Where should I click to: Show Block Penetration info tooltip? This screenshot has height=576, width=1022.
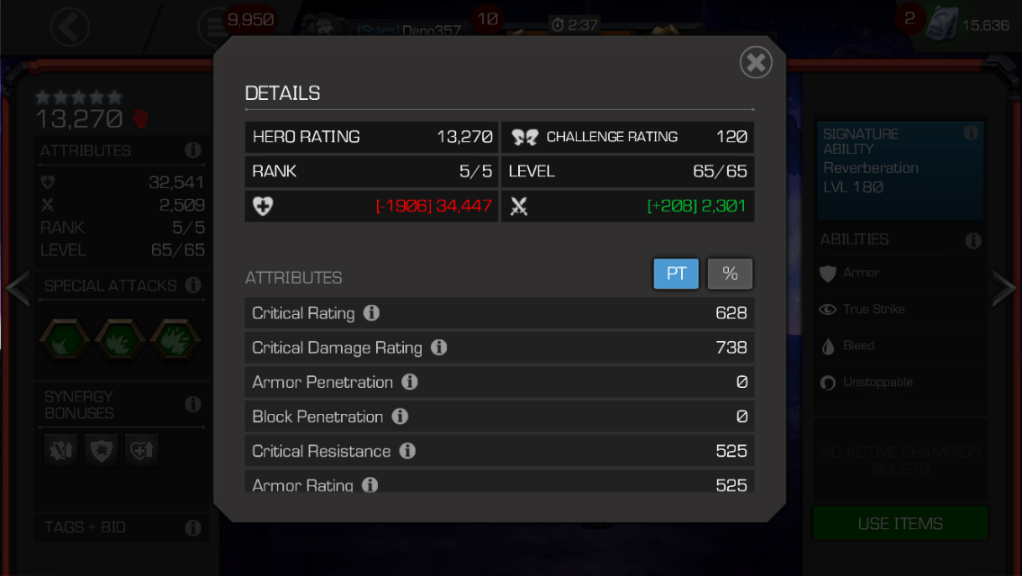[400, 416]
